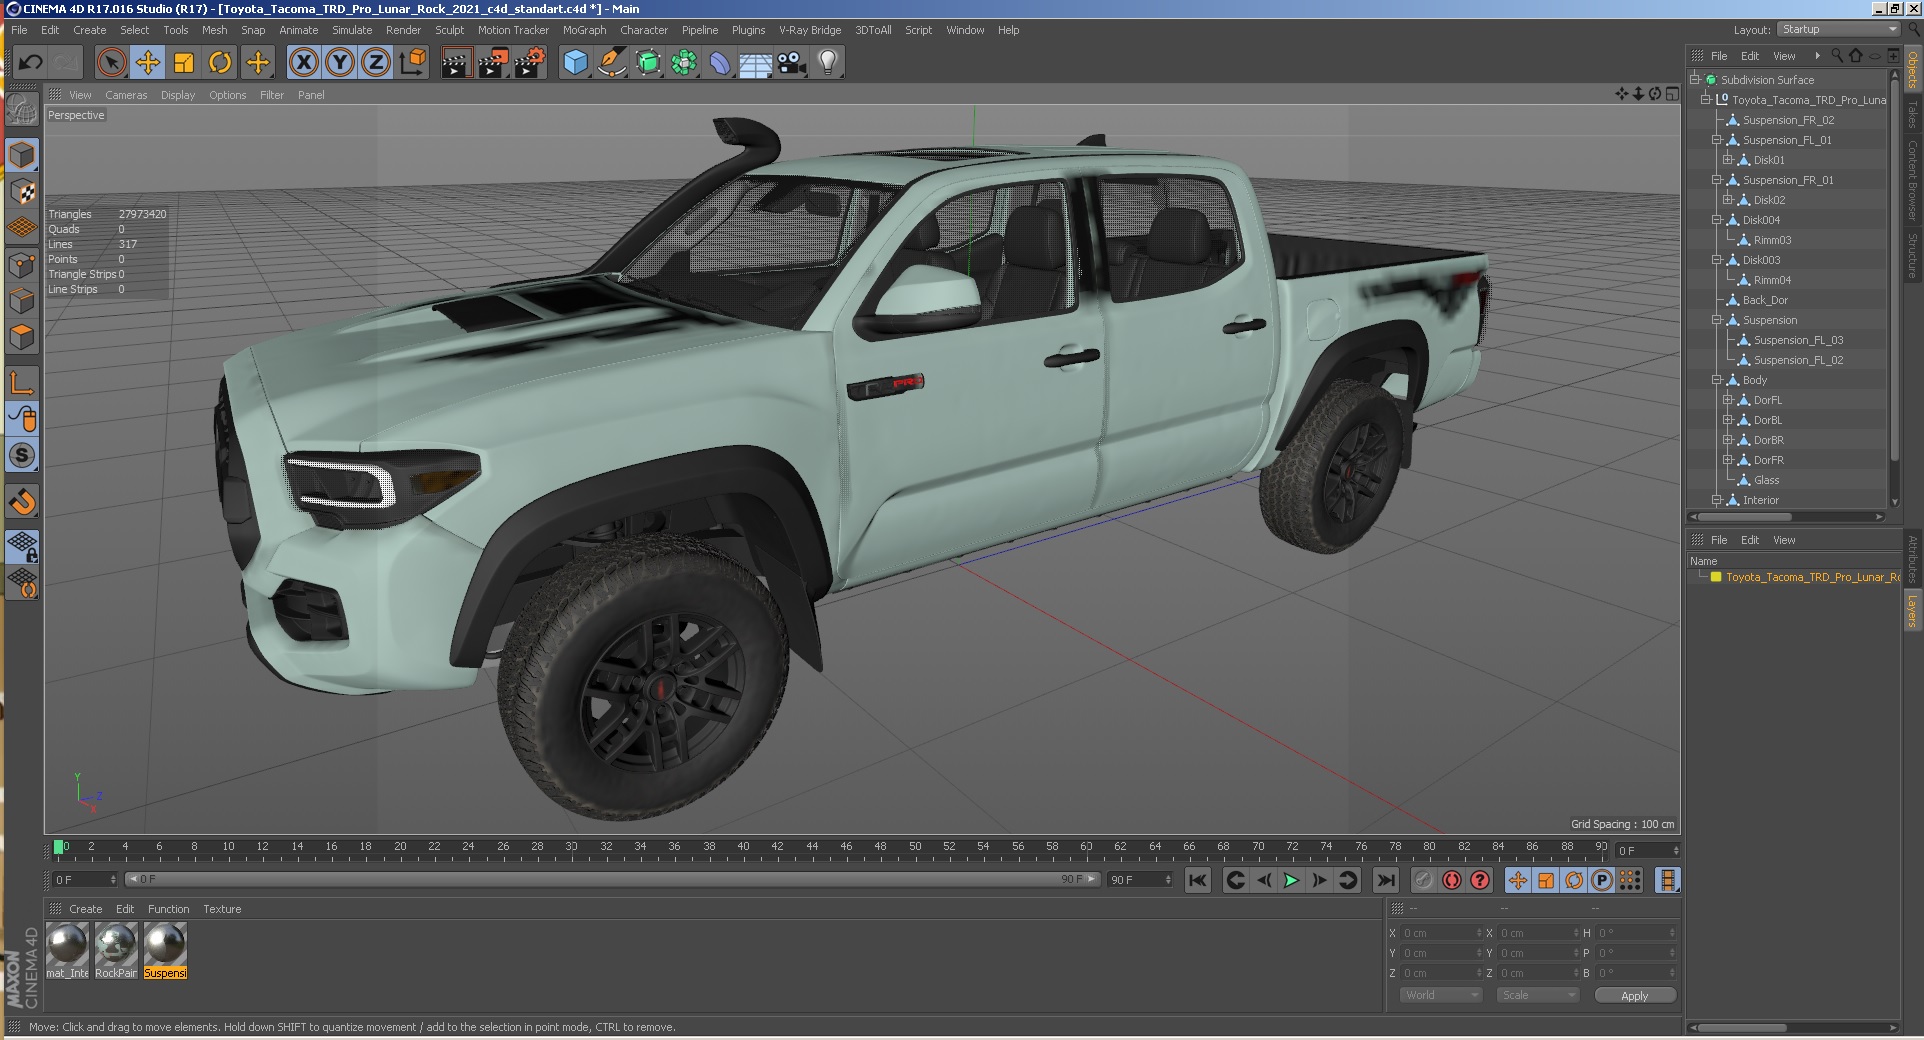Open viewport Cameras menu
Image resolution: width=1924 pixels, height=1040 pixels.
tap(126, 95)
